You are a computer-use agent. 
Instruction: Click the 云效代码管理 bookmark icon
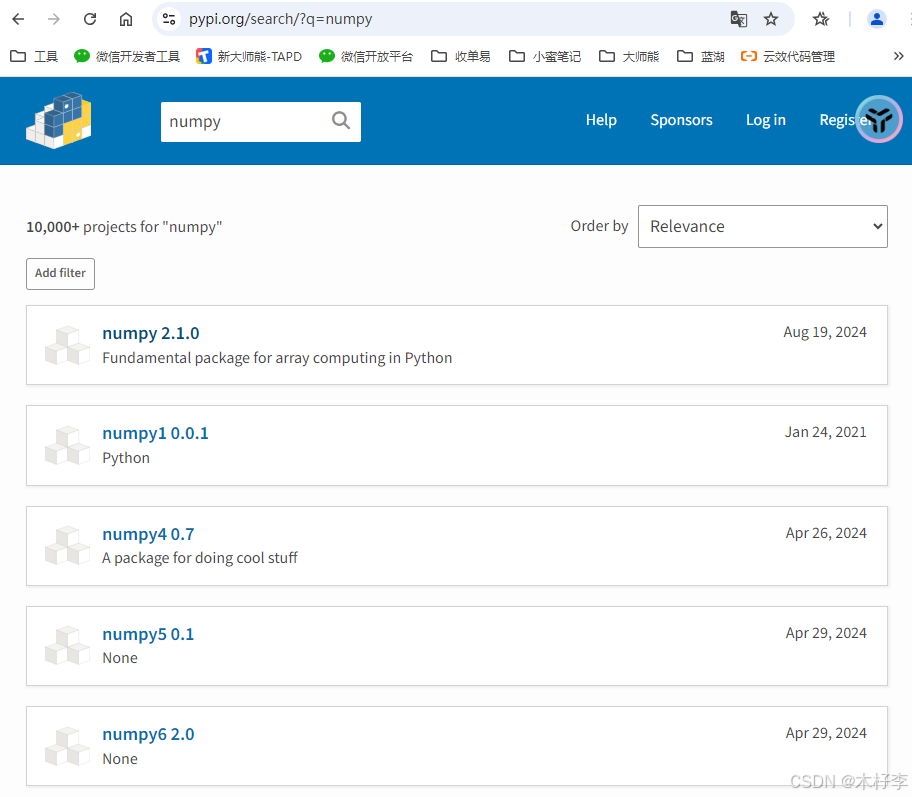[x=749, y=56]
